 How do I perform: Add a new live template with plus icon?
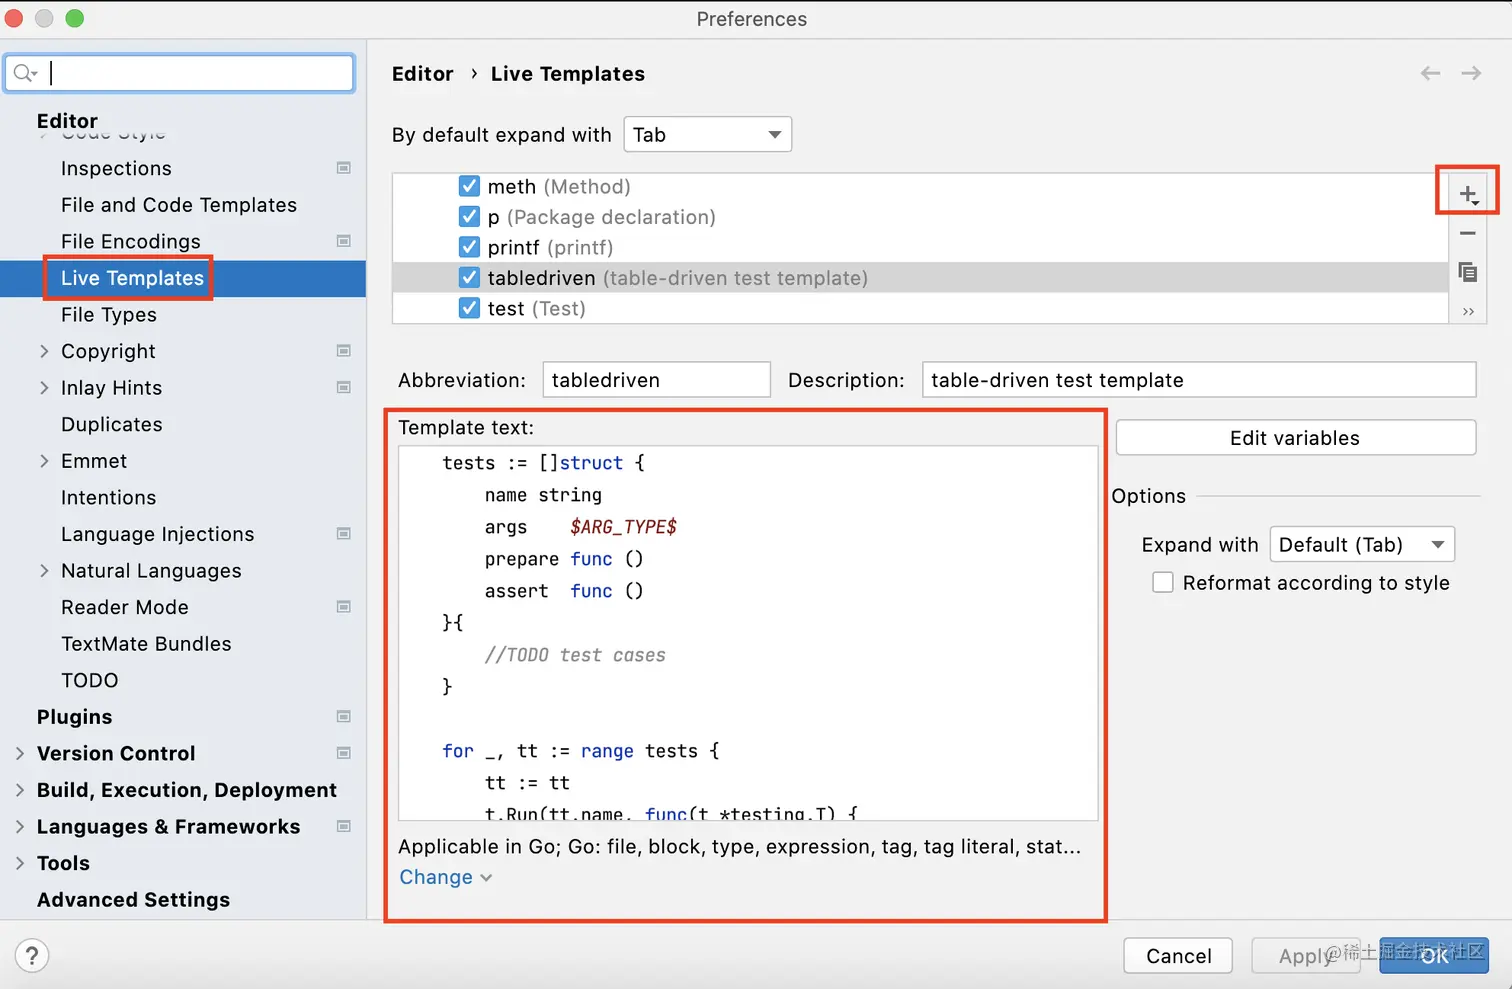pyautogui.click(x=1467, y=194)
